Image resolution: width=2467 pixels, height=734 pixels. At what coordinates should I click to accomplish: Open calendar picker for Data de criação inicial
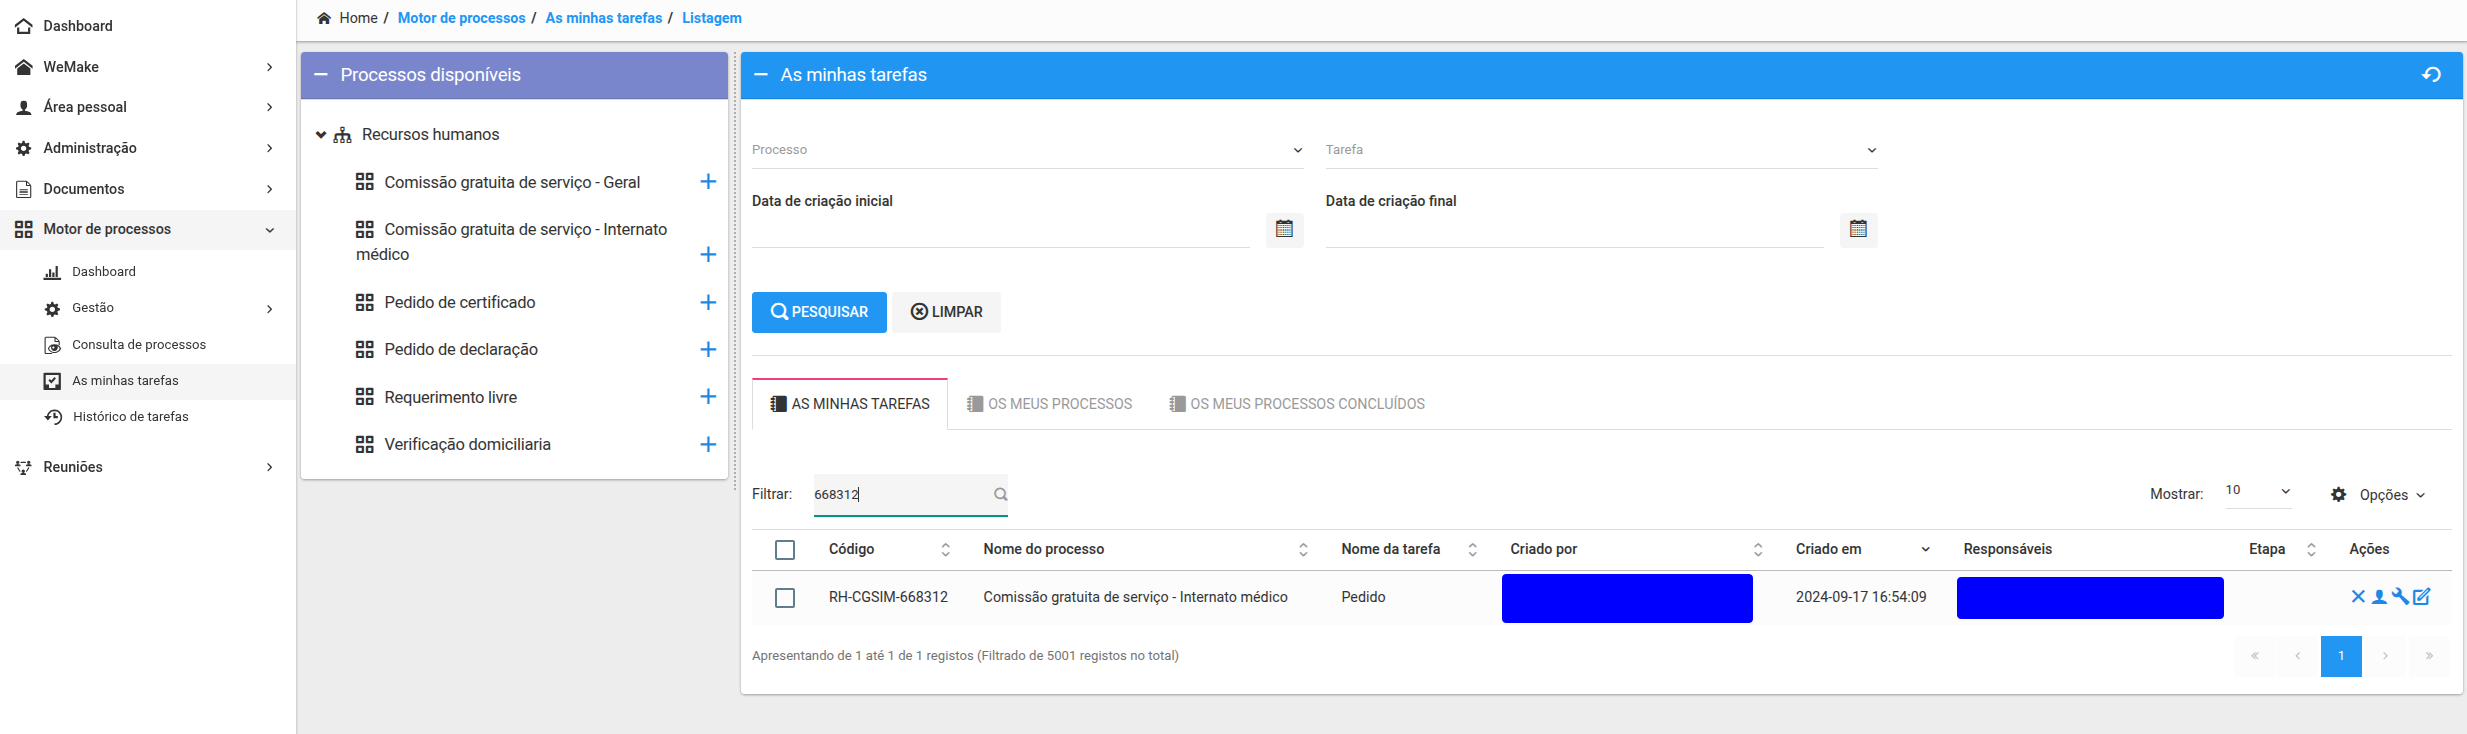point(1284,229)
